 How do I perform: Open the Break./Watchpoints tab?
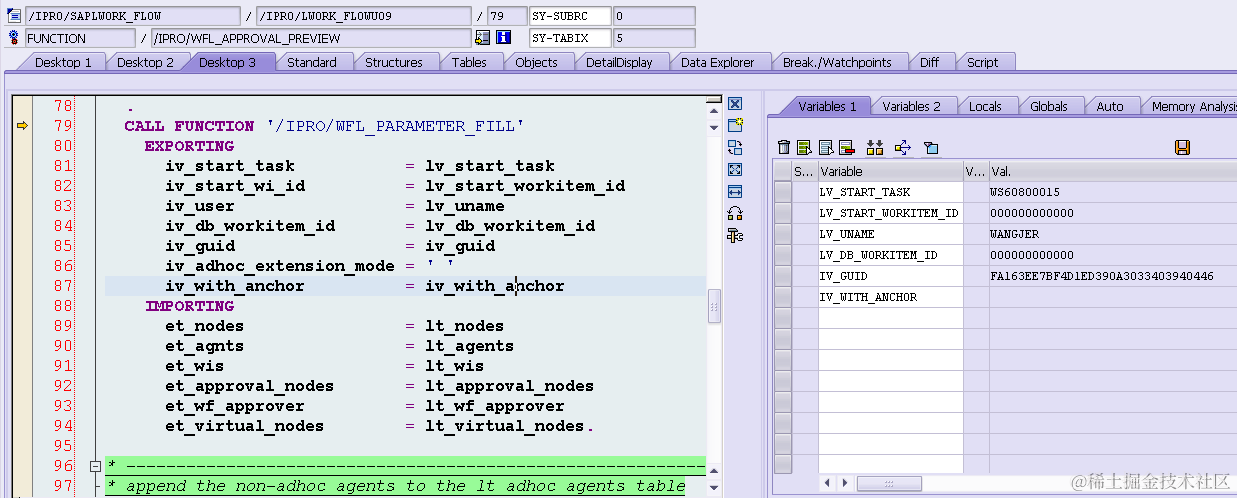tap(837, 62)
